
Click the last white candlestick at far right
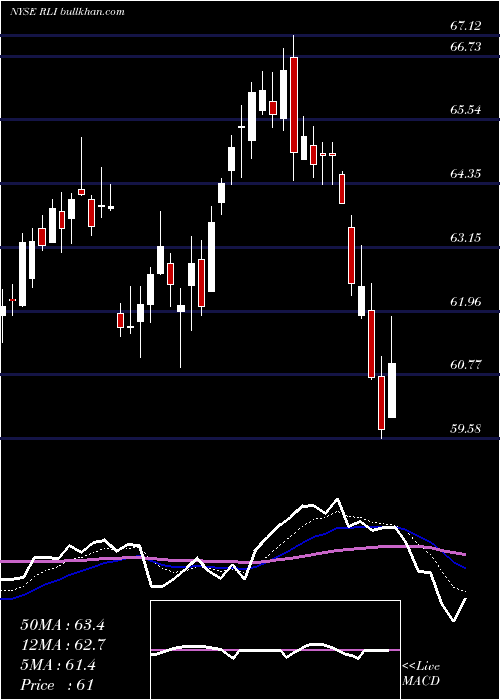click(x=392, y=391)
